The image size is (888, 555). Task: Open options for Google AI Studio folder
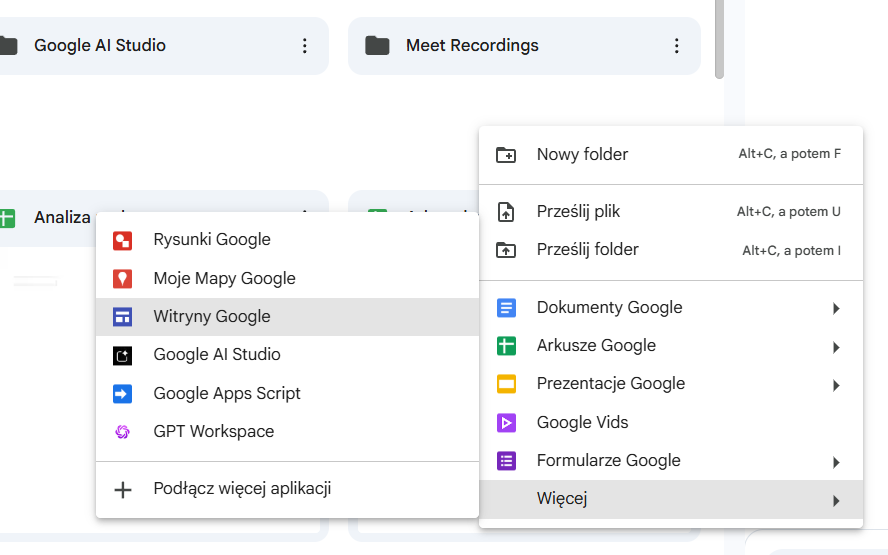click(x=304, y=46)
